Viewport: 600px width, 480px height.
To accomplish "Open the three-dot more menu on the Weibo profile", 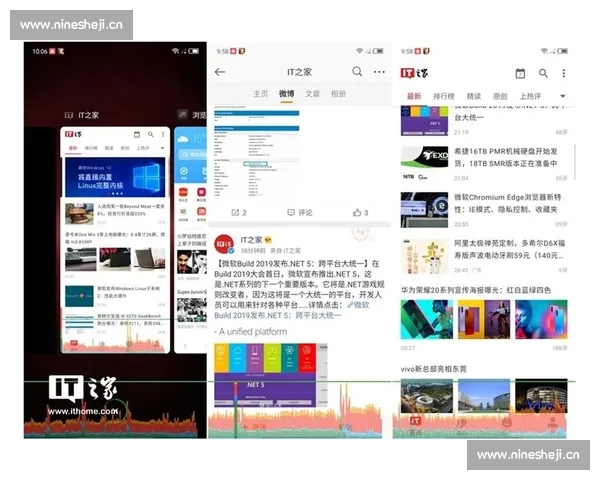I will point(379,72).
